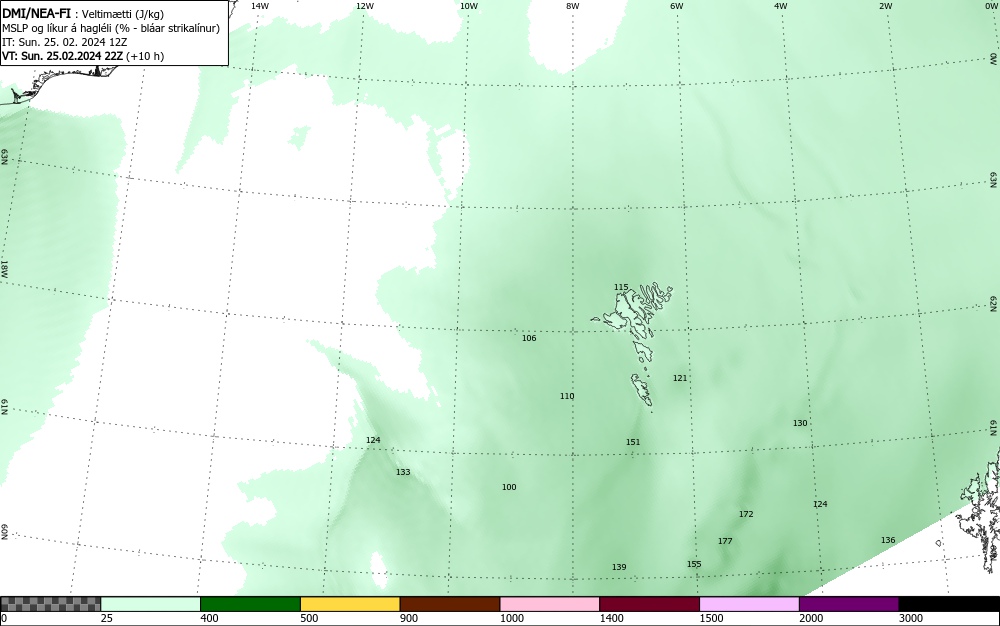Click the 8W longitude label
Screen dimensions: 1000x626
click(573, 6)
